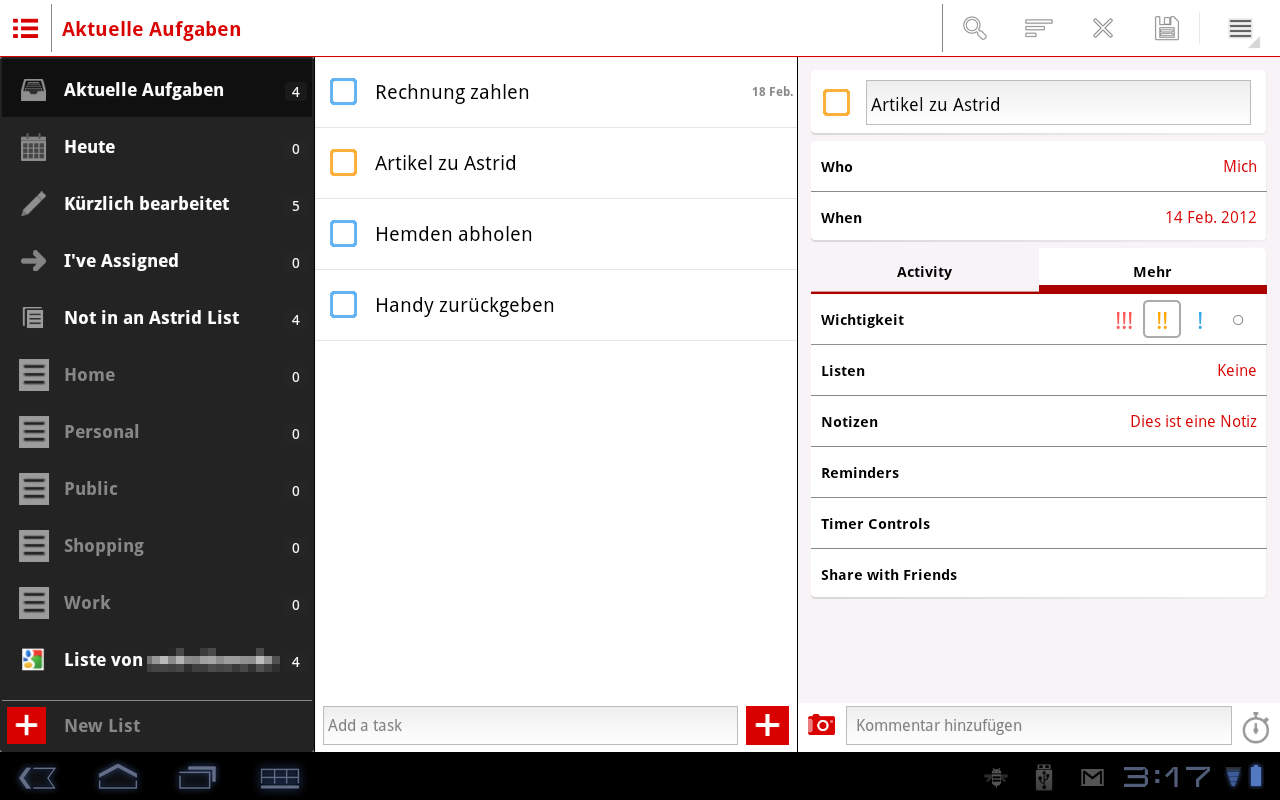
Task: Switch to the Mehr tab
Action: [x=1152, y=271]
